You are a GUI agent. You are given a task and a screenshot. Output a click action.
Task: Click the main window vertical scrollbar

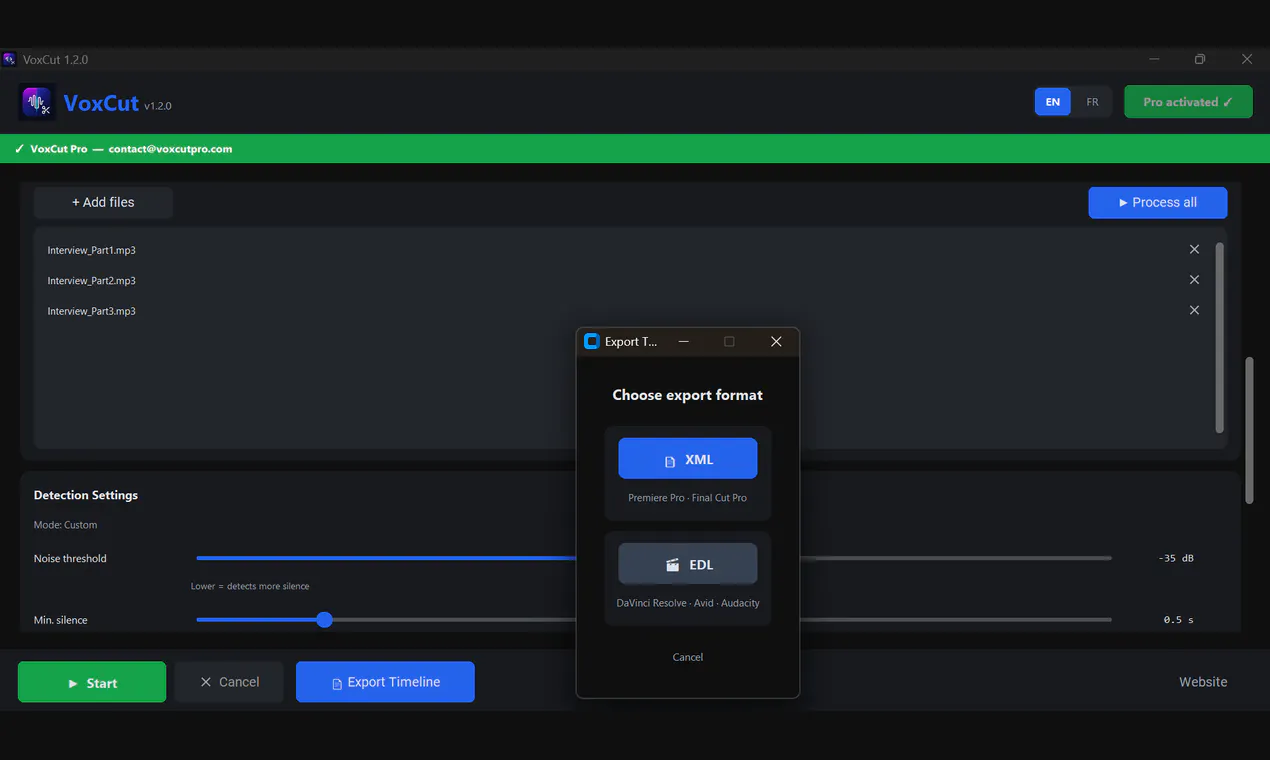[1249, 430]
